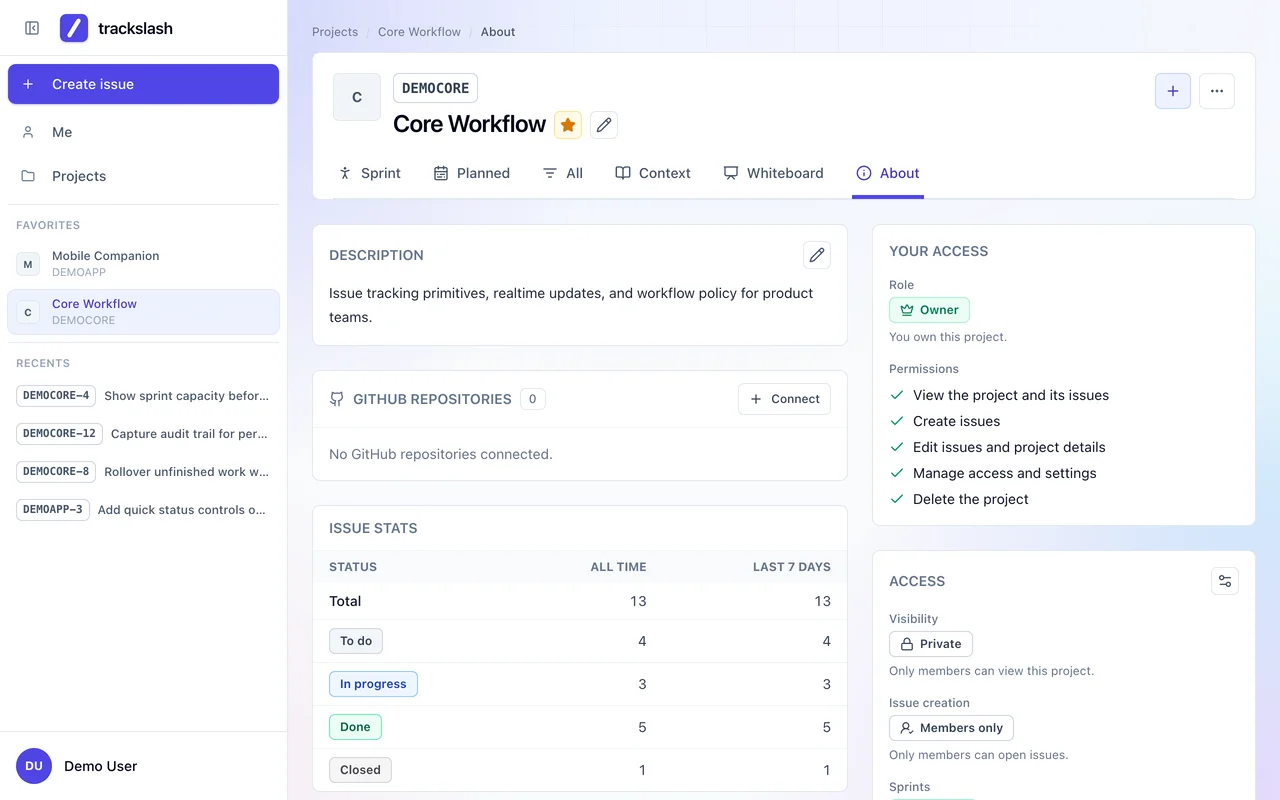Click the Create issue button

143,84
